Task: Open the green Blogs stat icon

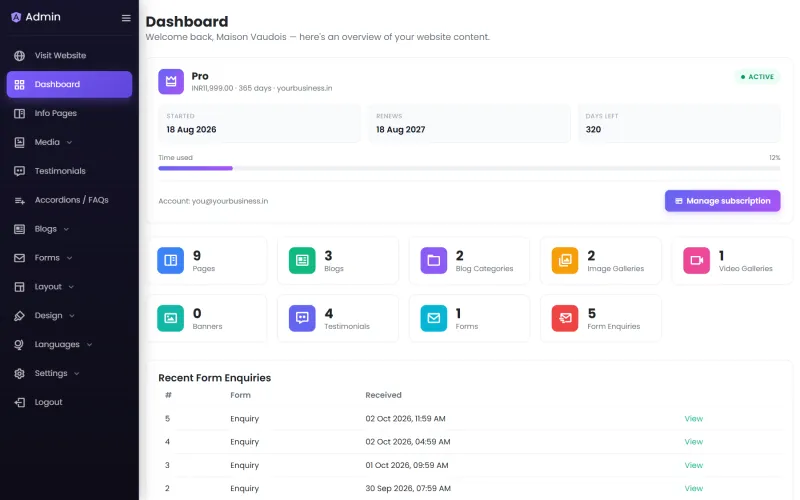Action: (x=302, y=261)
